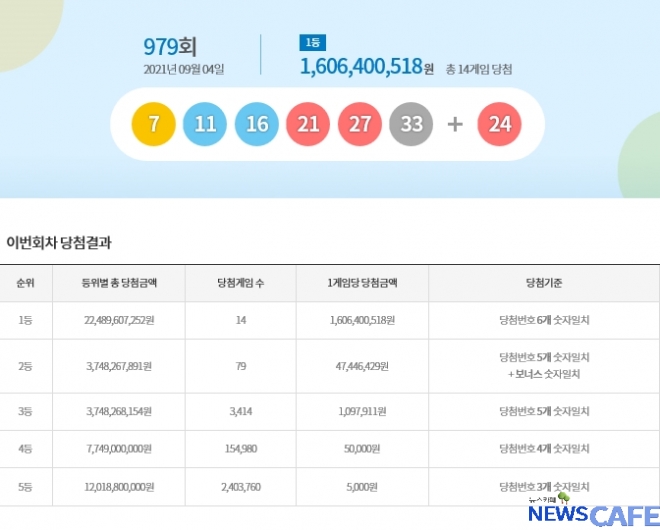Click the blue lottery ball number 11
This screenshot has width=660, height=530.
206,124
